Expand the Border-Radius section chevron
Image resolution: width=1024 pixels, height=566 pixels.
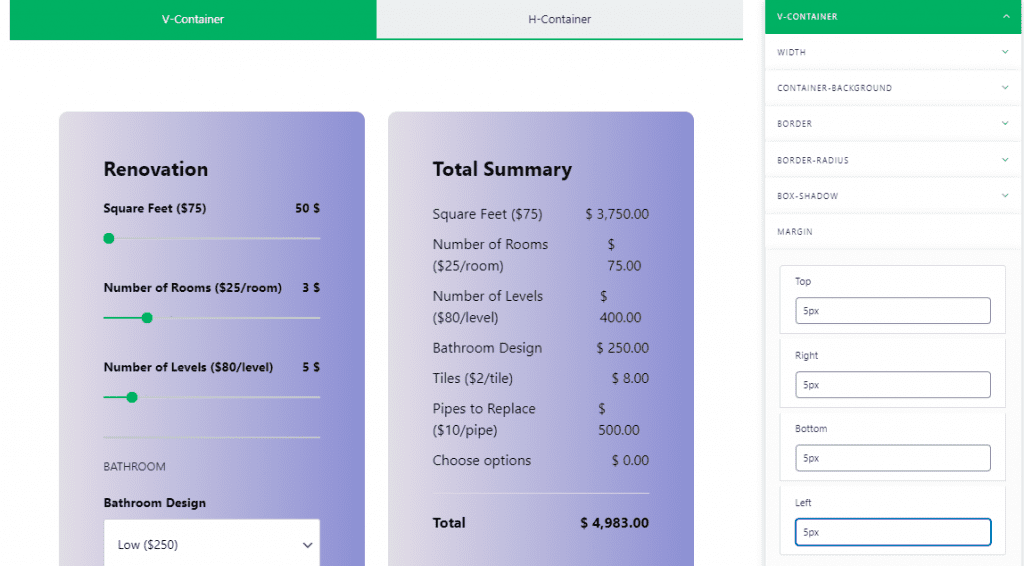coord(1005,160)
